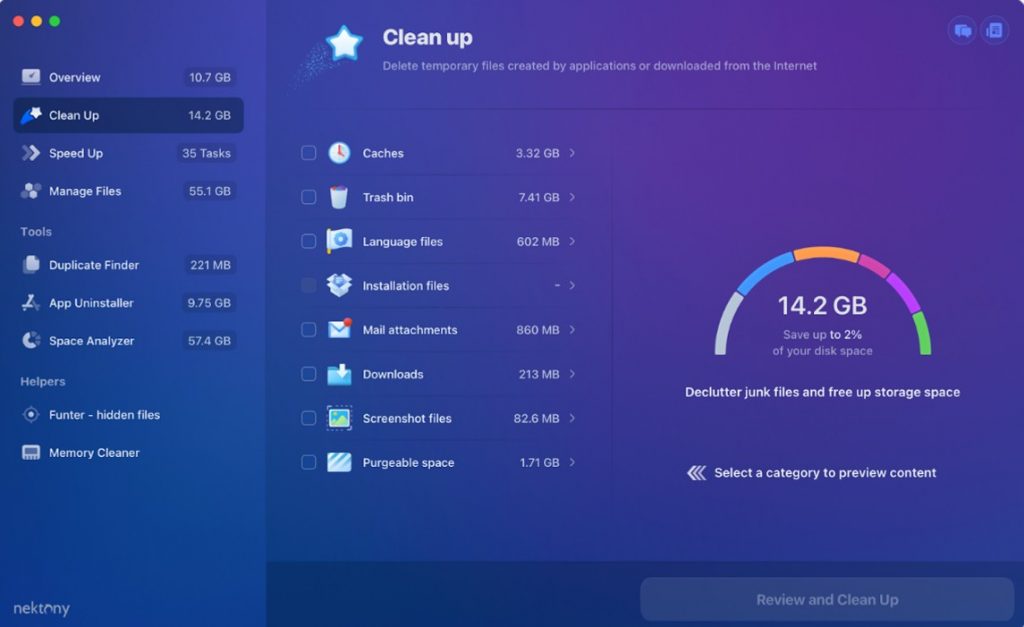Open Manage Files from the sidebar
This screenshot has width=1024, height=627.
(85, 190)
